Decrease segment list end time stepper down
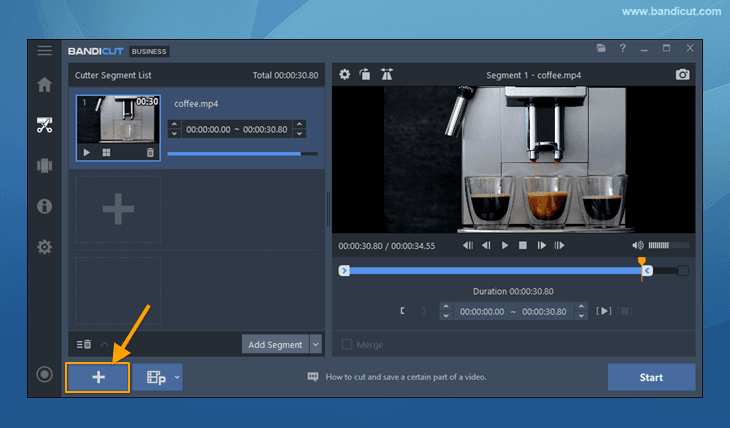 point(300,134)
